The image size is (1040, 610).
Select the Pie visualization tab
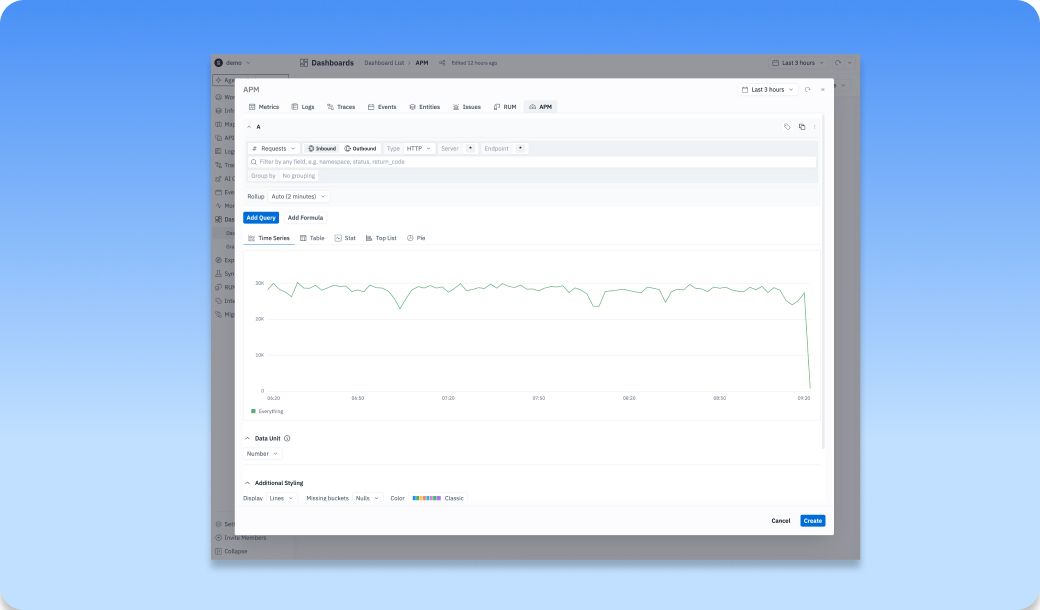[x=416, y=238]
